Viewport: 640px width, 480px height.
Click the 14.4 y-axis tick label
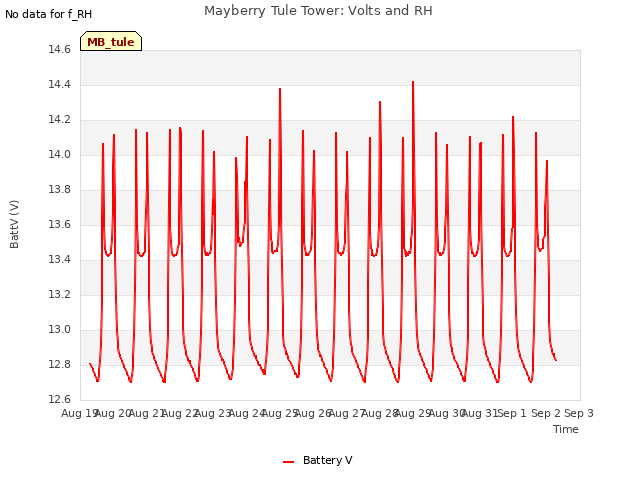[59, 84]
